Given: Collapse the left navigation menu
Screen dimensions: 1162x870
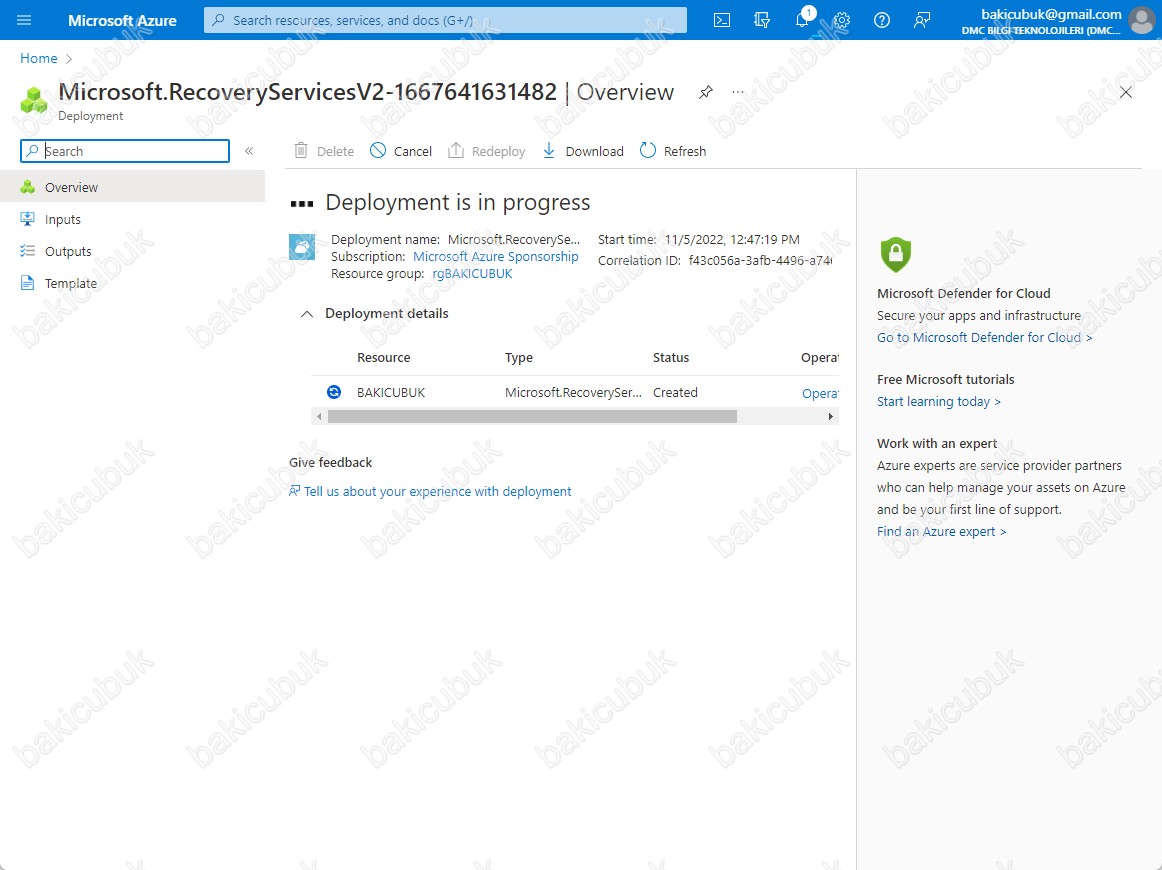Looking at the screenshot, I should pyautogui.click(x=249, y=151).
